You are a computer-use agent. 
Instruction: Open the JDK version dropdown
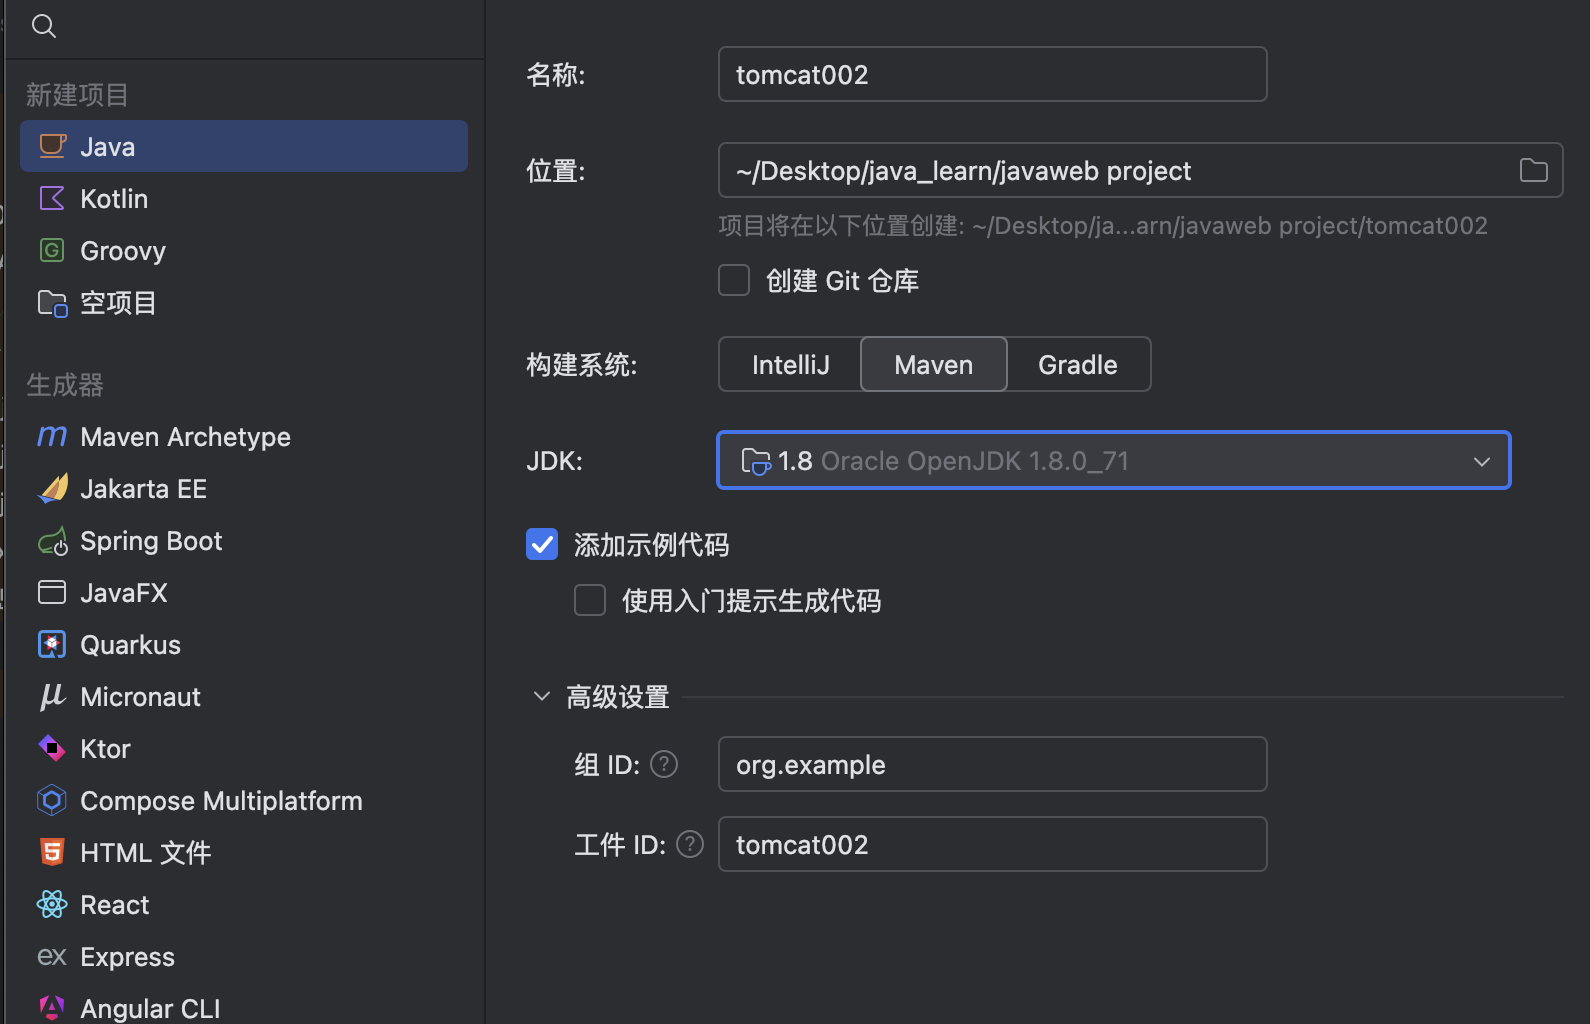pyautogui.click(x=1113, y=461)
